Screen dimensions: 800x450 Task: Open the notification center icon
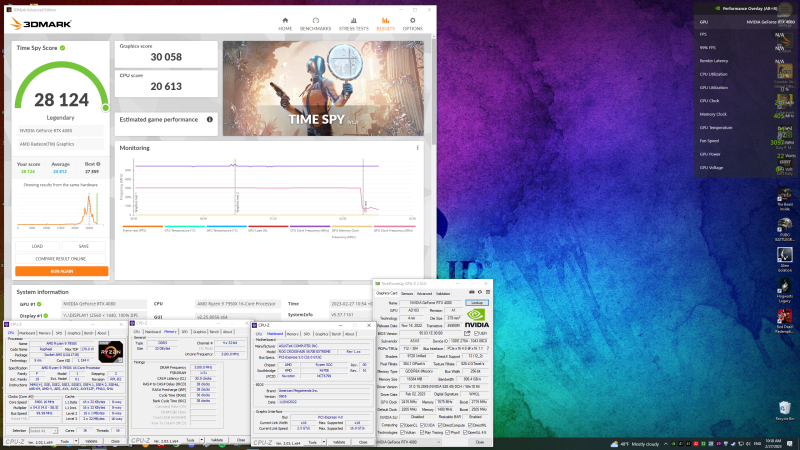(x=789, y=444)
